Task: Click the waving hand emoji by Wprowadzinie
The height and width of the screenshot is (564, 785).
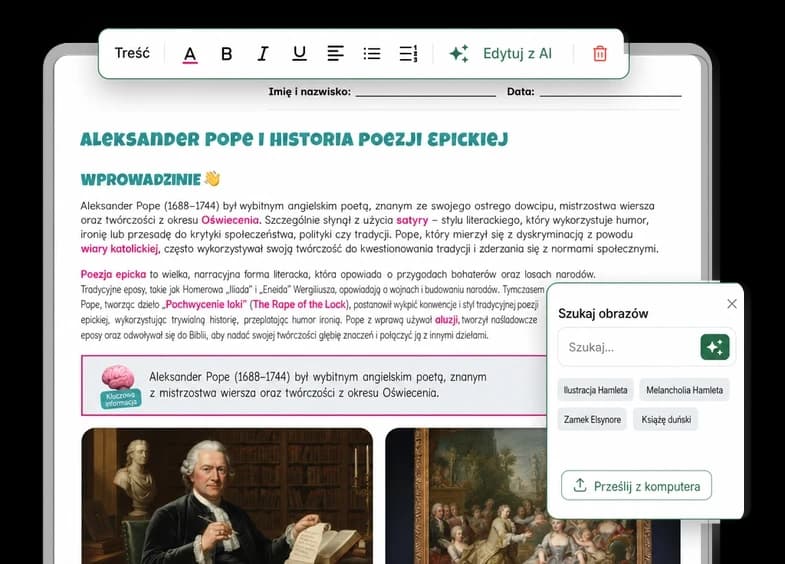Action: click(212, 179)
